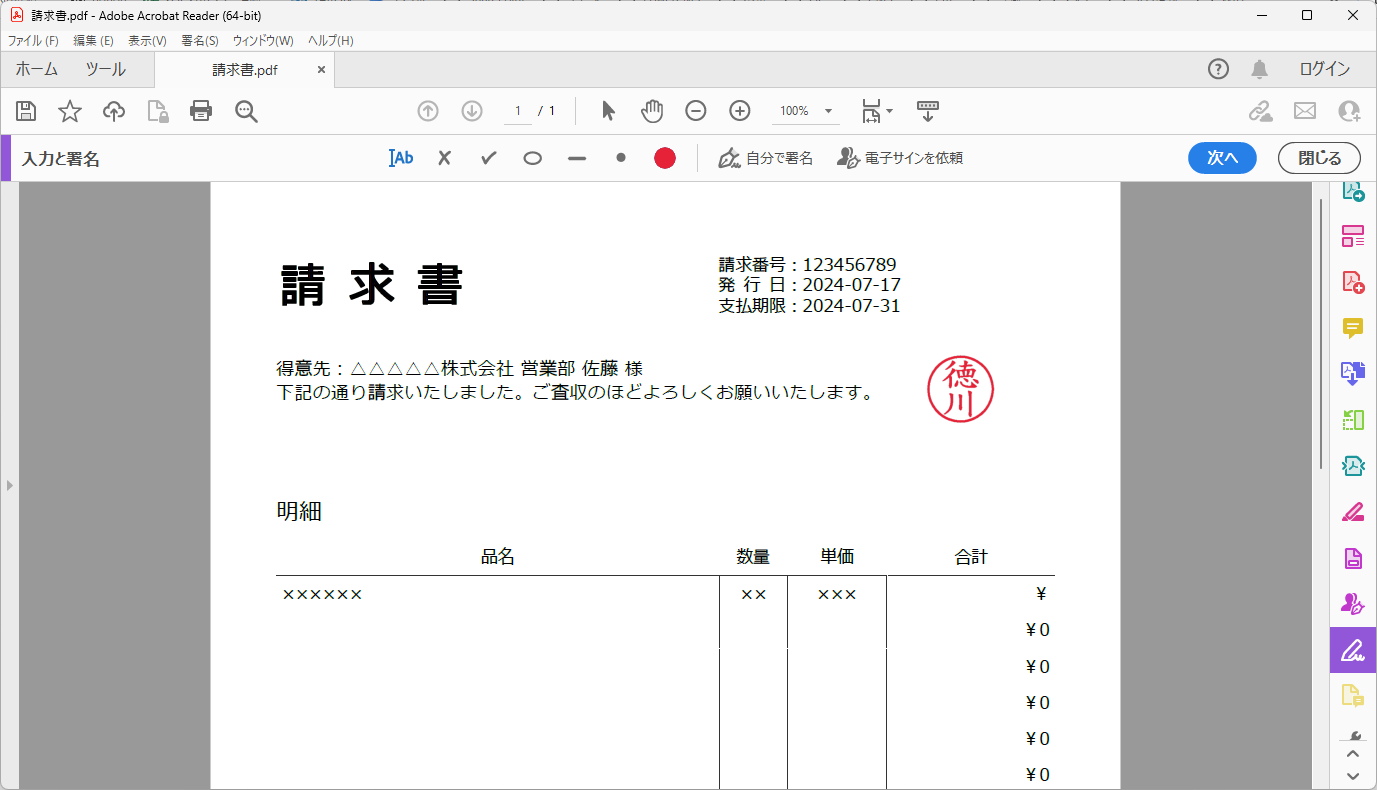This screenshot has height=790, width=1377.
Task: Open the pink Edit PDF sidebar tool
Action: 1353,237
